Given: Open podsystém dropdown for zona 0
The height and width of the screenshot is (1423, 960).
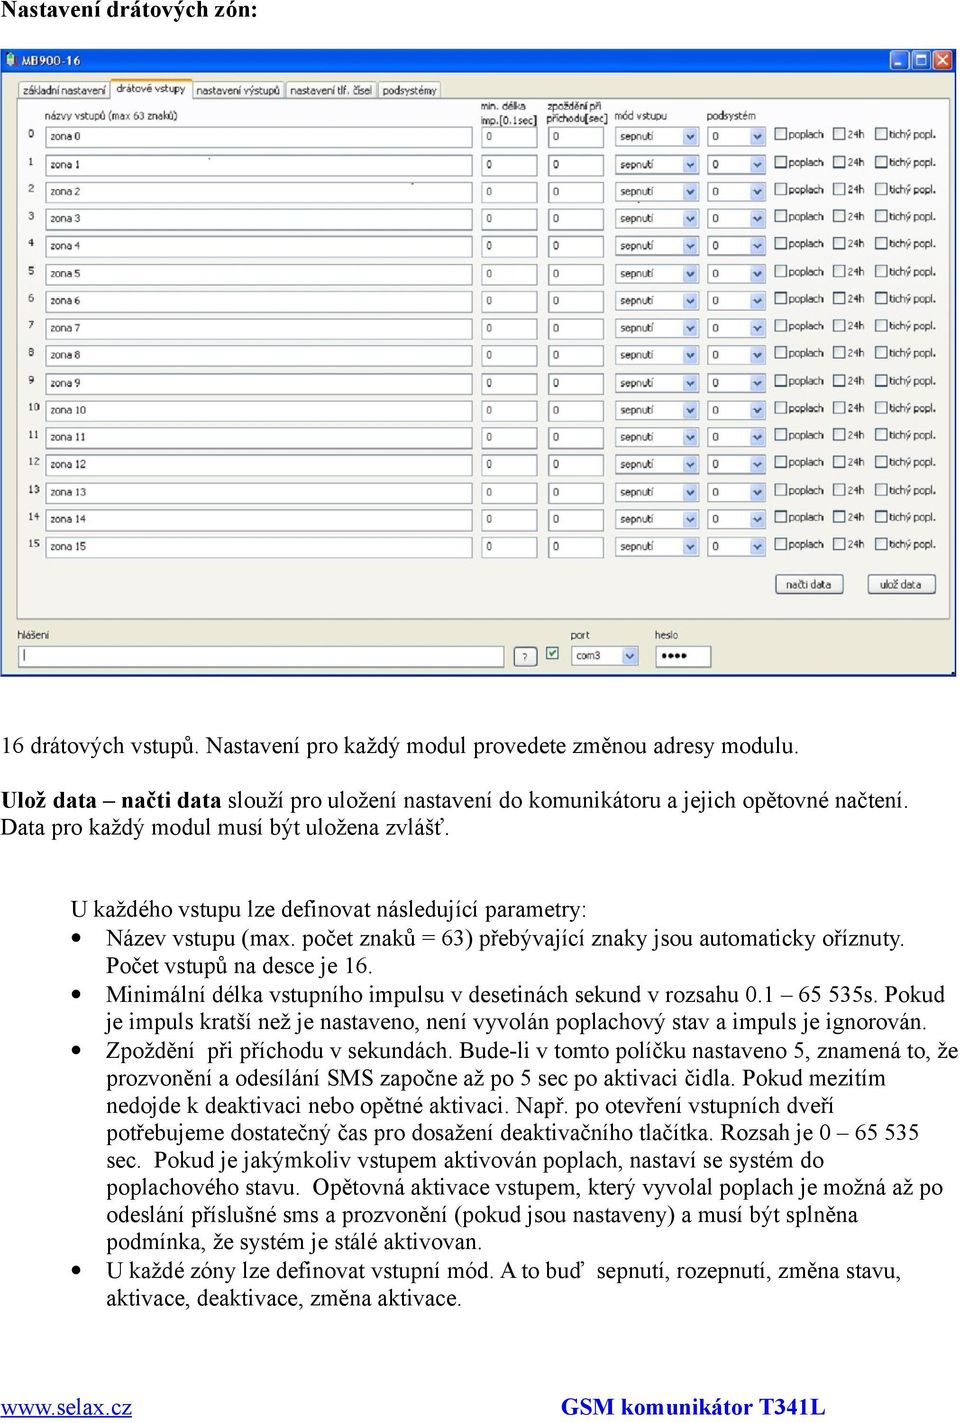Looking at the screenshot, I should click(x=736, y=136).
